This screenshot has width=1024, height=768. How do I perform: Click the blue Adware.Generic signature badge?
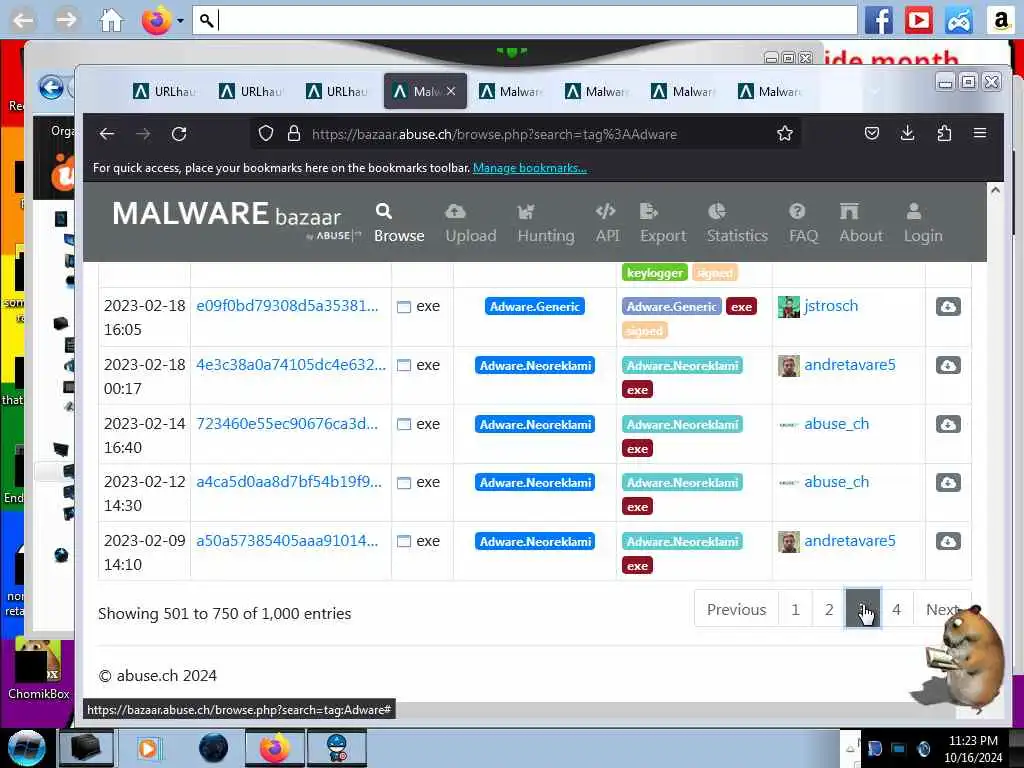[x=535, y=306]
